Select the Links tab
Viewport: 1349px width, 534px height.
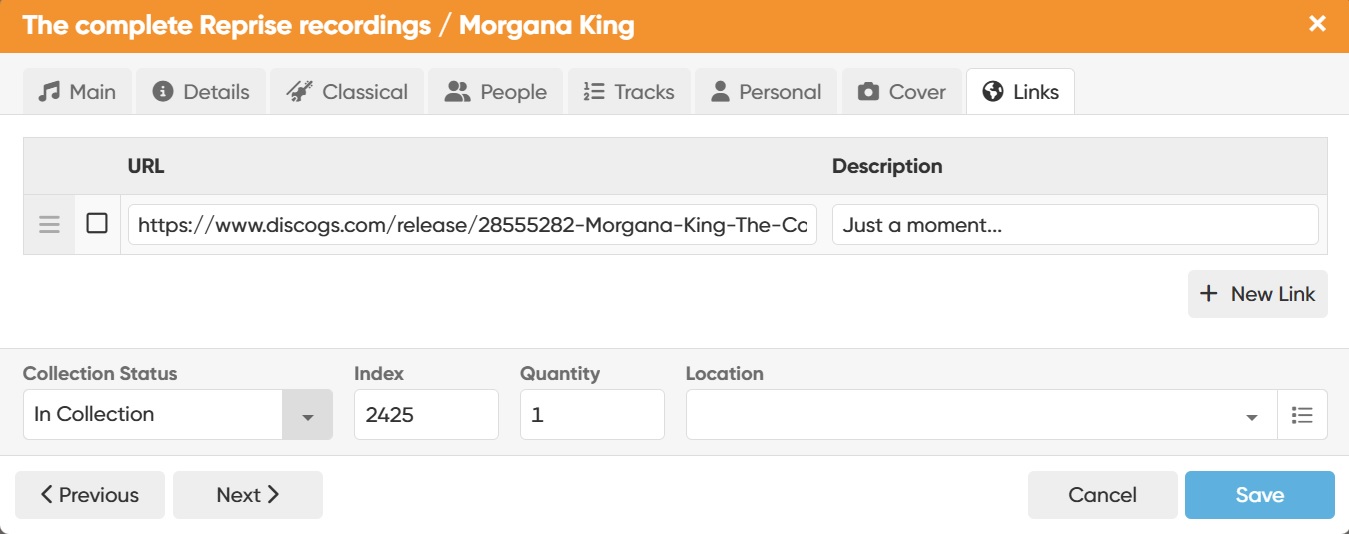[x=1020, y=92]
